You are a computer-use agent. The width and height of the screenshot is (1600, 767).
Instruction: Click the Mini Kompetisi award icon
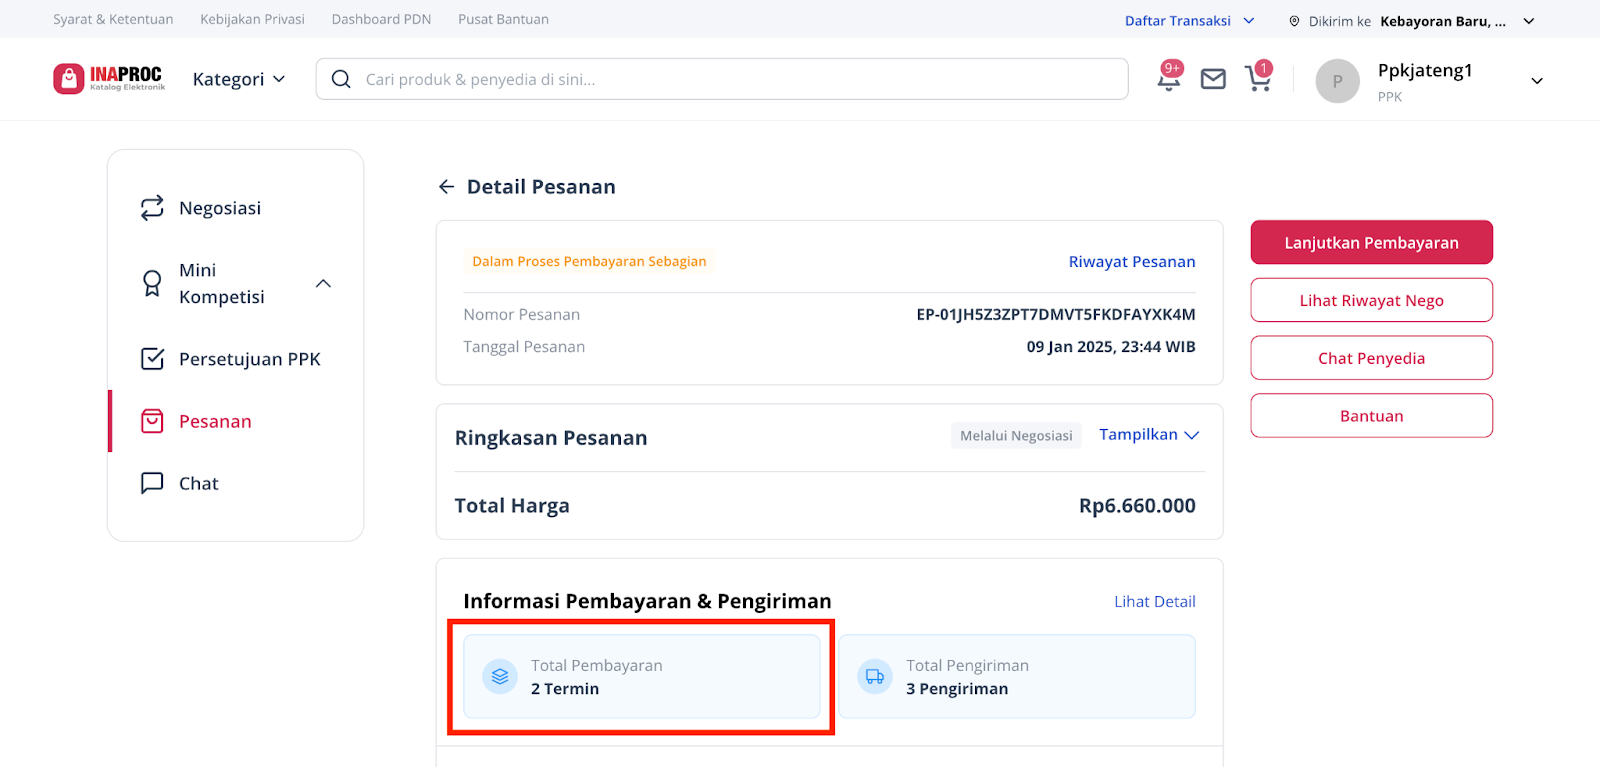click(152, 283)
